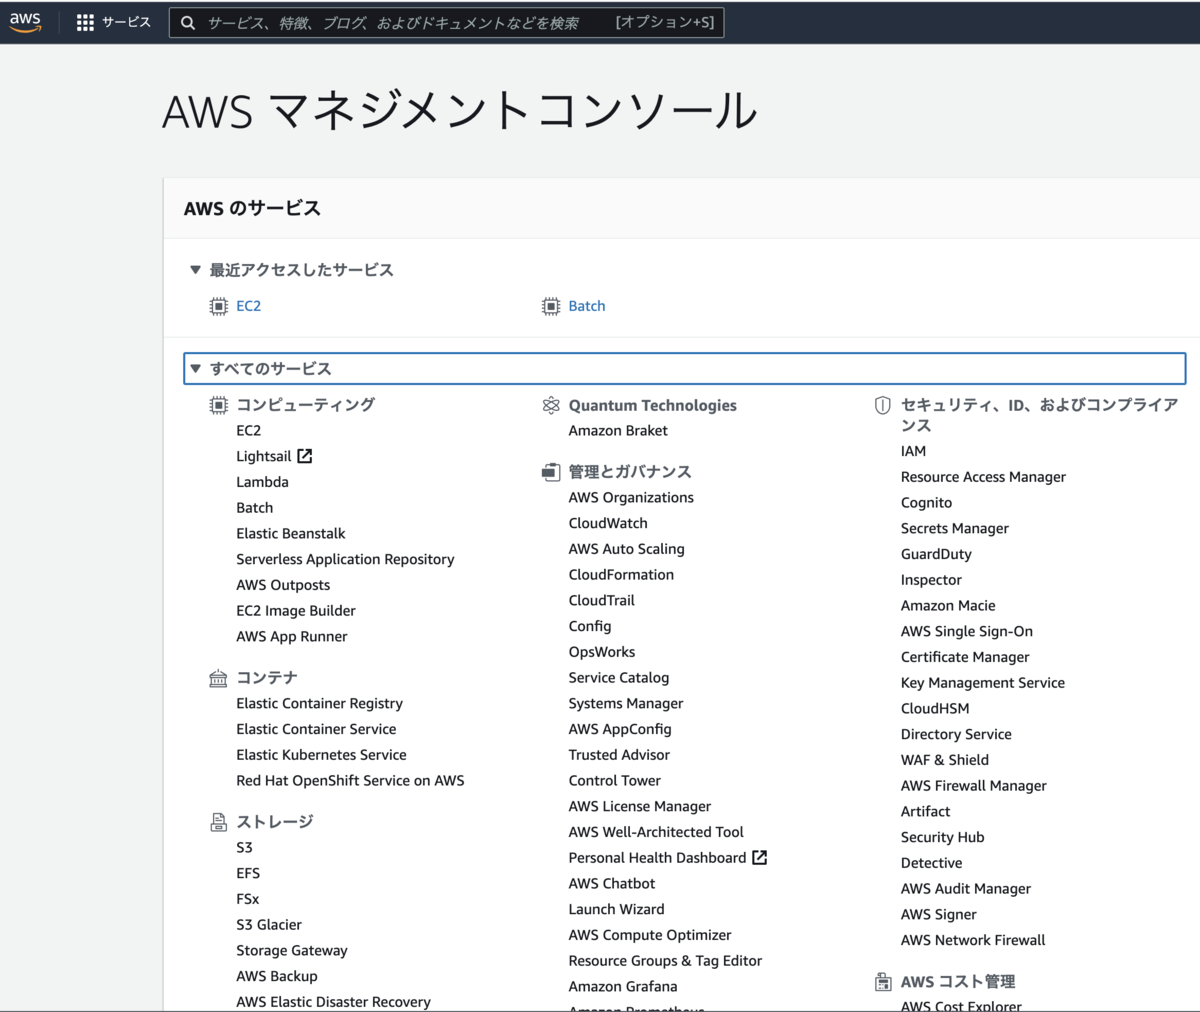This screenshot has width=1200, height=1012.
Task: Open Trusted Advisor
Action: [x=619, y=755]
